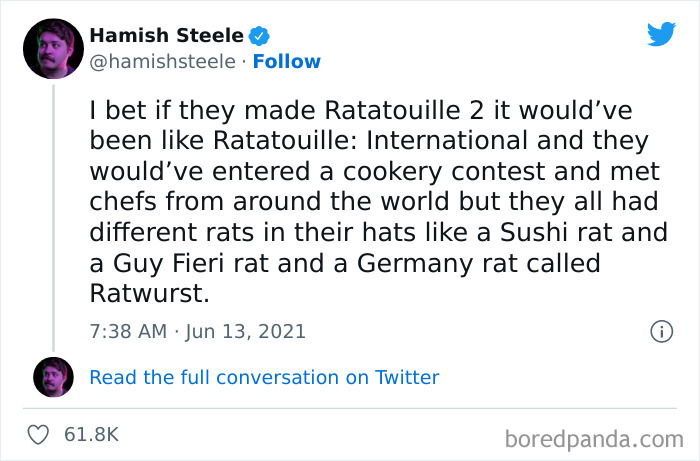Click the tweet info circle icon
This screenshot has height=461, width=700.
(x=660, y=332)
